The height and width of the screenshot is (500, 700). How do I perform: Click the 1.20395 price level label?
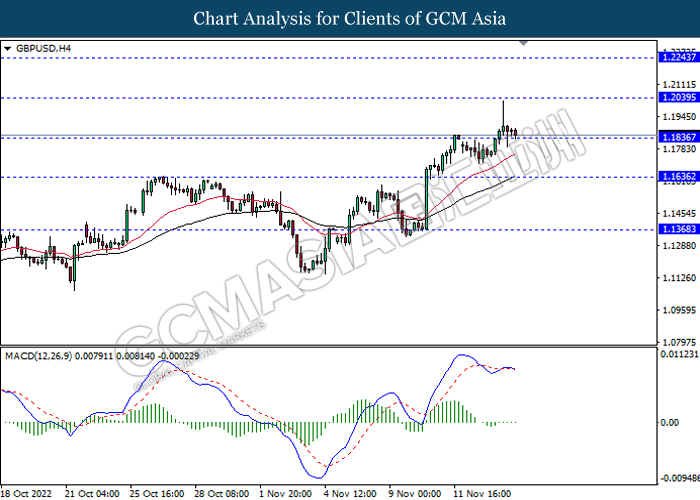pyautogui.click(x=679, y=97)
